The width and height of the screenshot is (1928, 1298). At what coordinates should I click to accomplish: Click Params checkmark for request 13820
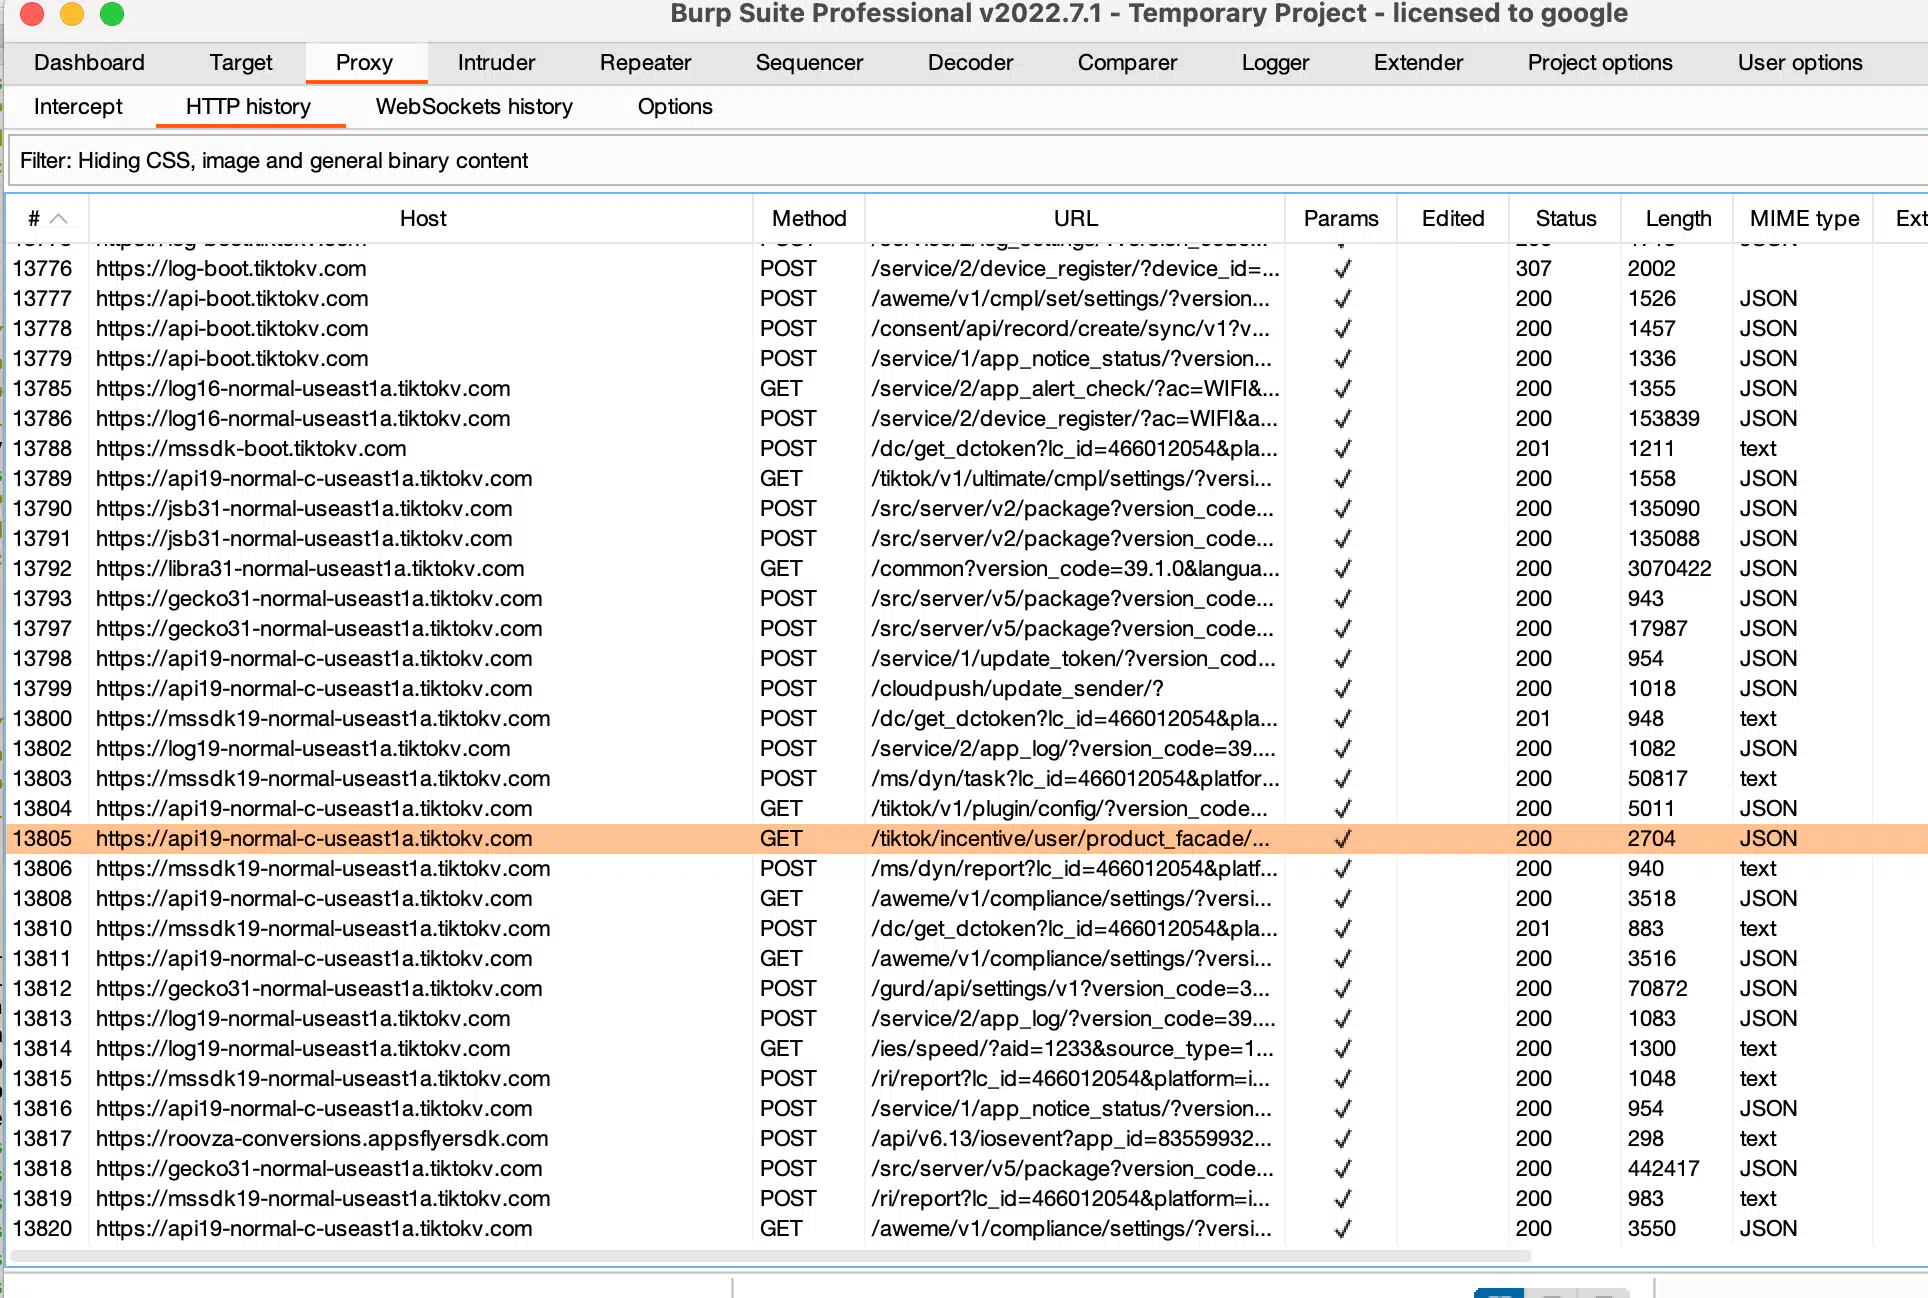pos(1342,1229)
